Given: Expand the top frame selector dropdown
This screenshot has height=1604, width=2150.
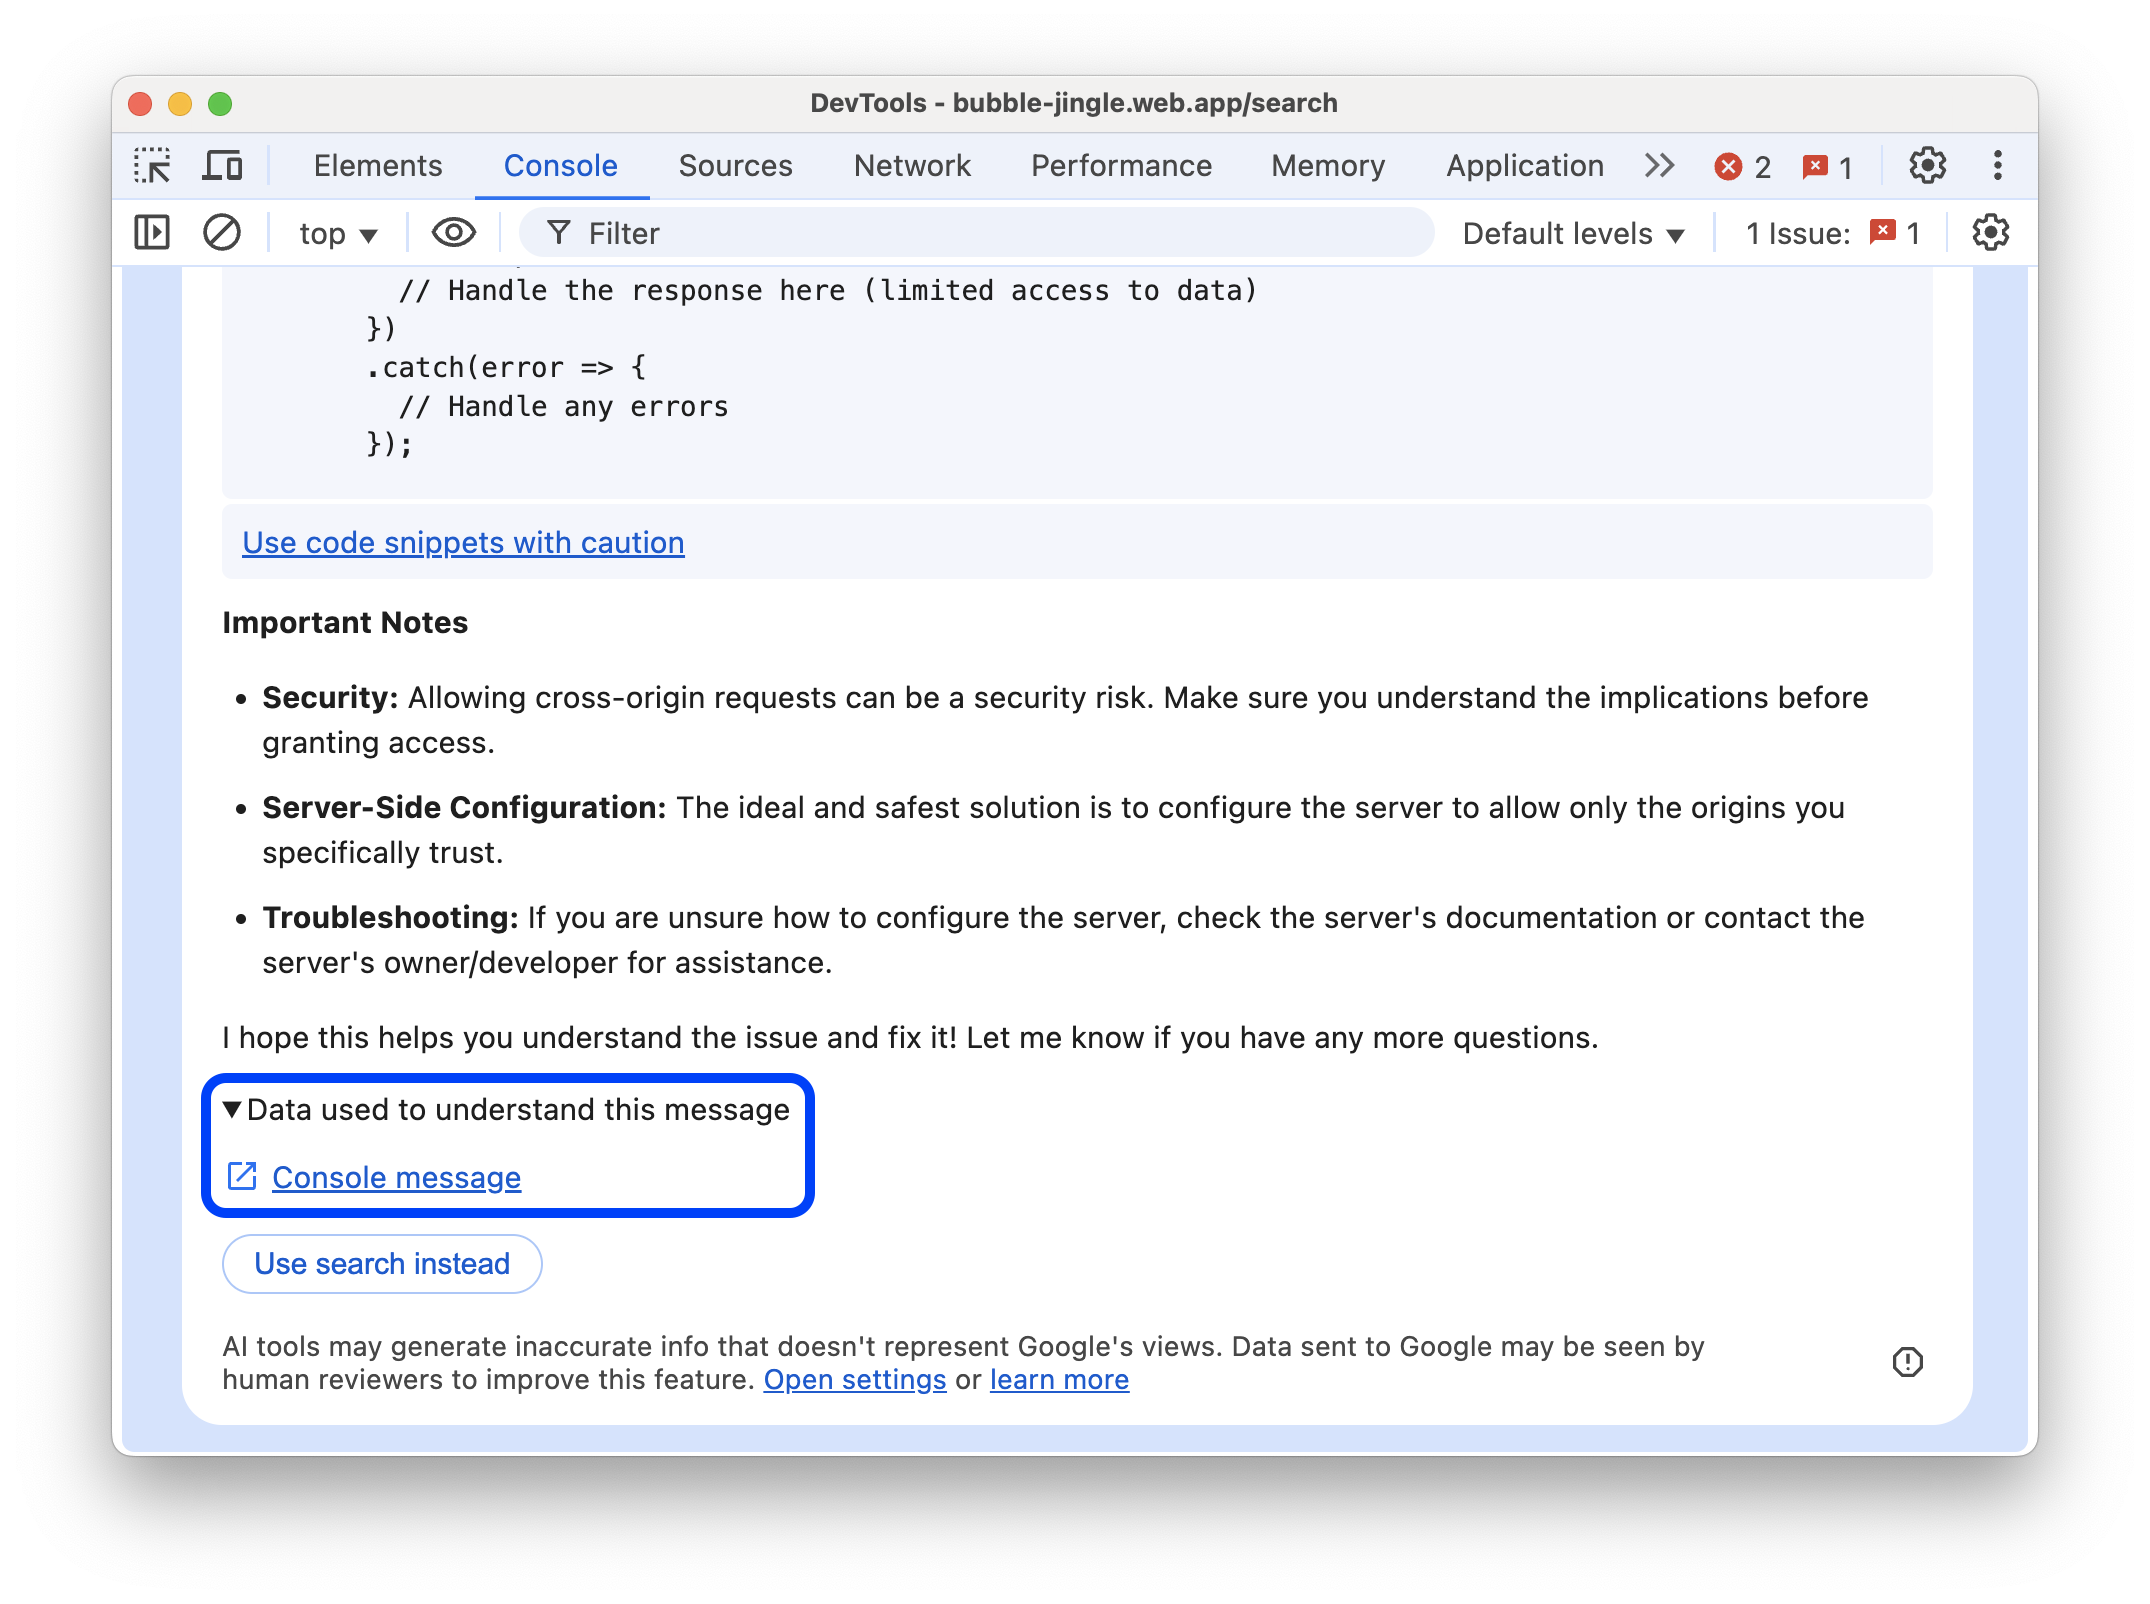Looking at the screenshot, I should (337, 233).
